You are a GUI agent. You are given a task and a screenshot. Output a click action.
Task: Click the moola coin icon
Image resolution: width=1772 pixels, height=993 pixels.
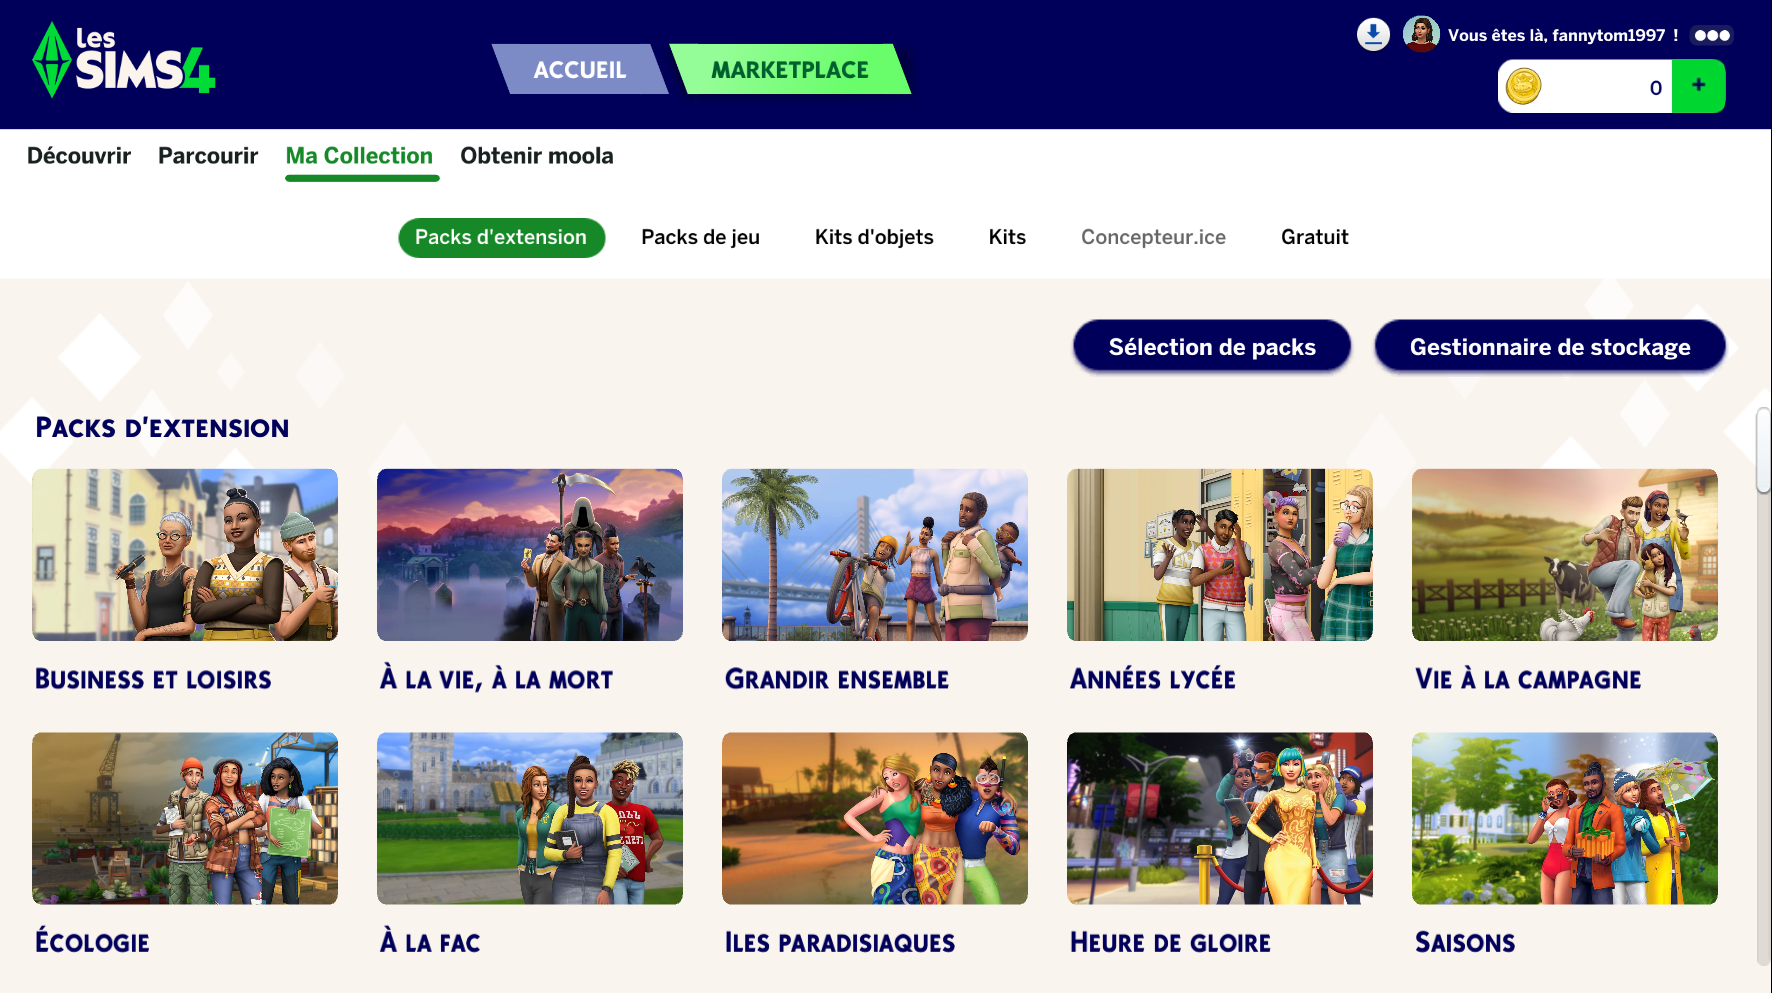tap(1524, 86)
